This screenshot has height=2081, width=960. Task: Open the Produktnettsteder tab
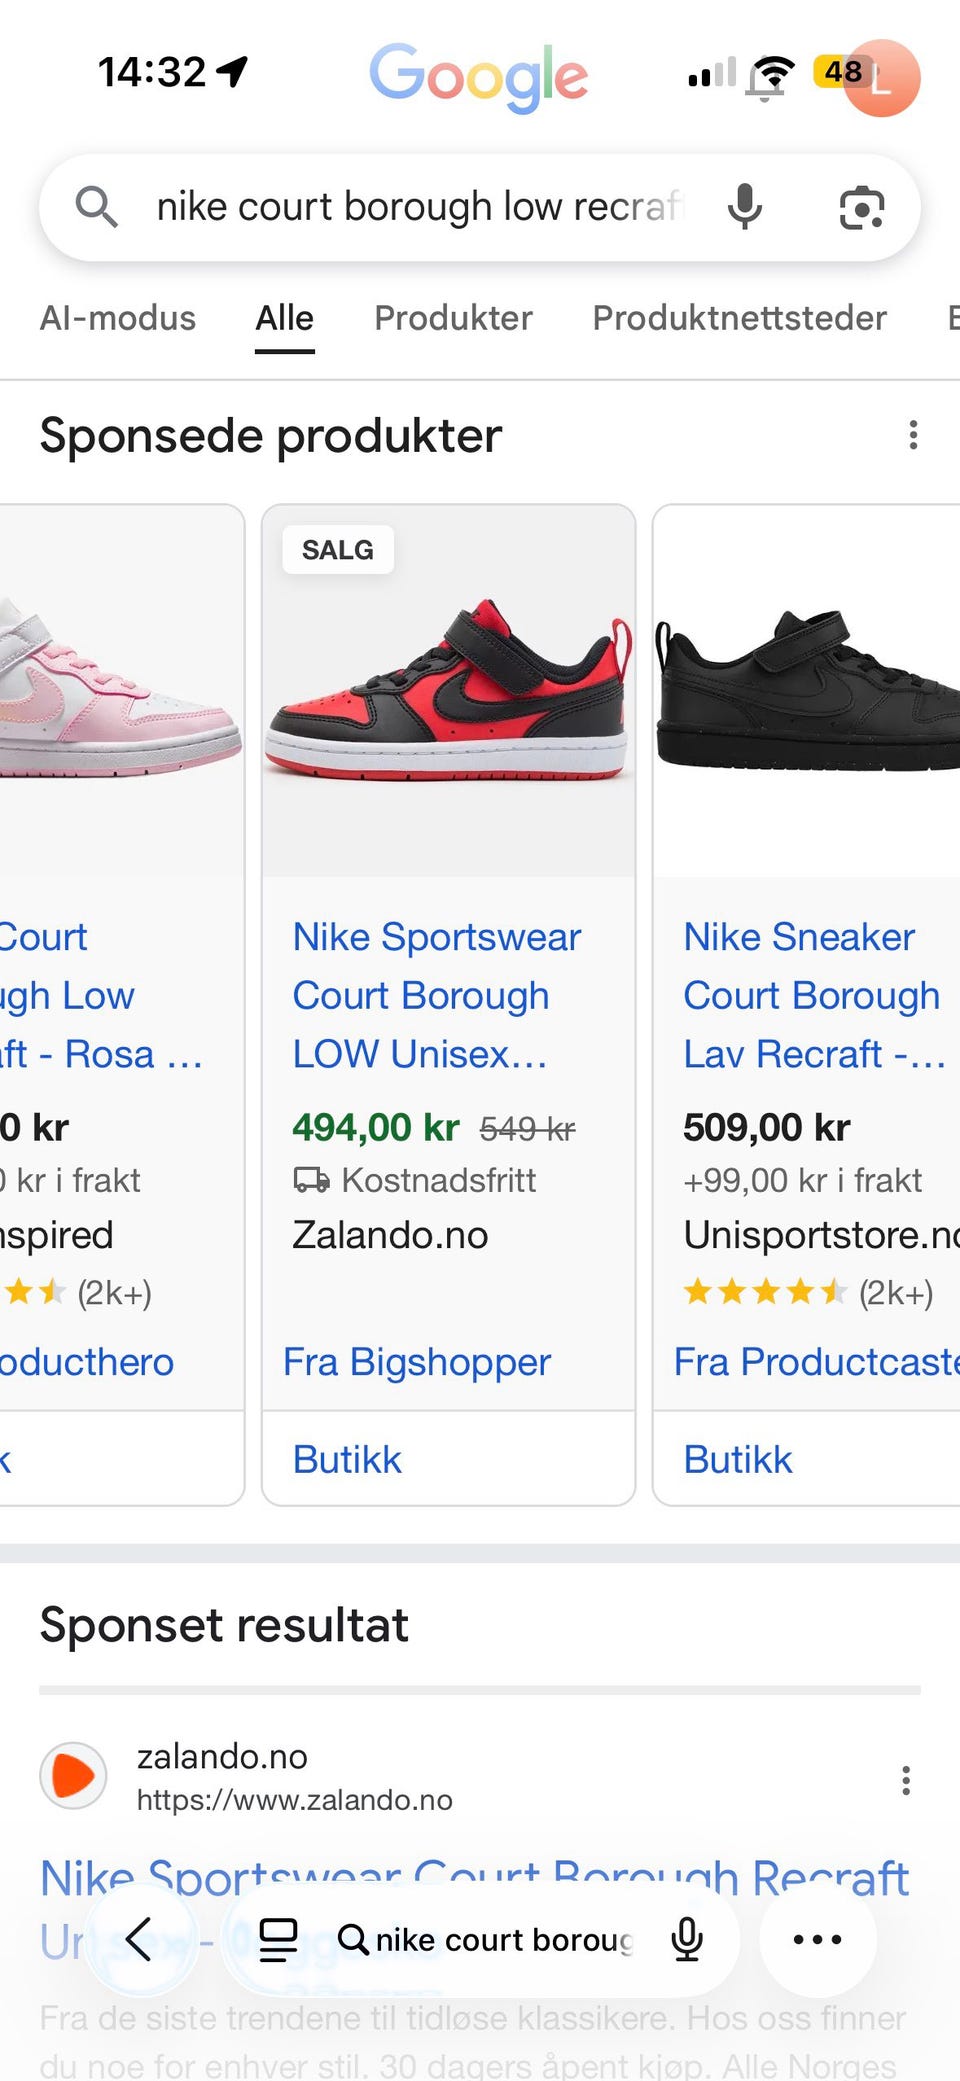(x=739, y=318)
